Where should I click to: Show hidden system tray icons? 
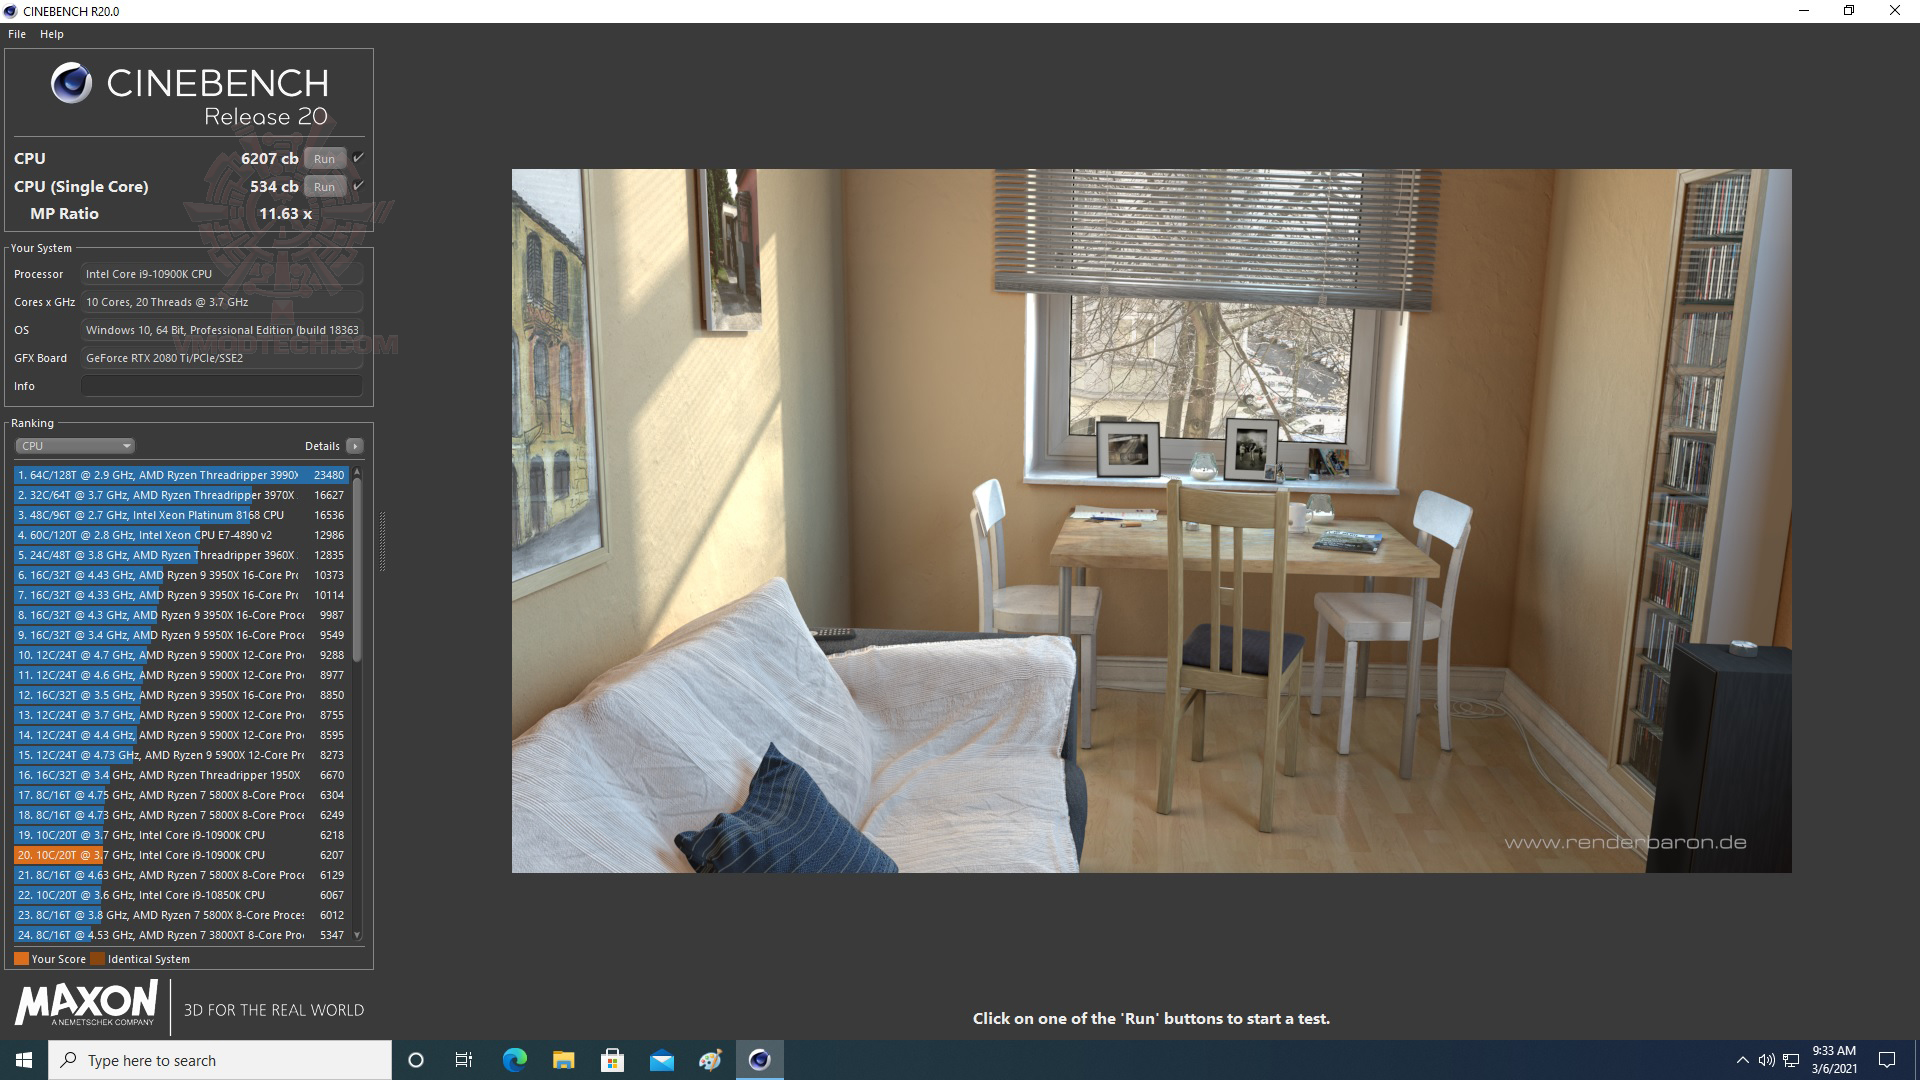[1742, 1060]
